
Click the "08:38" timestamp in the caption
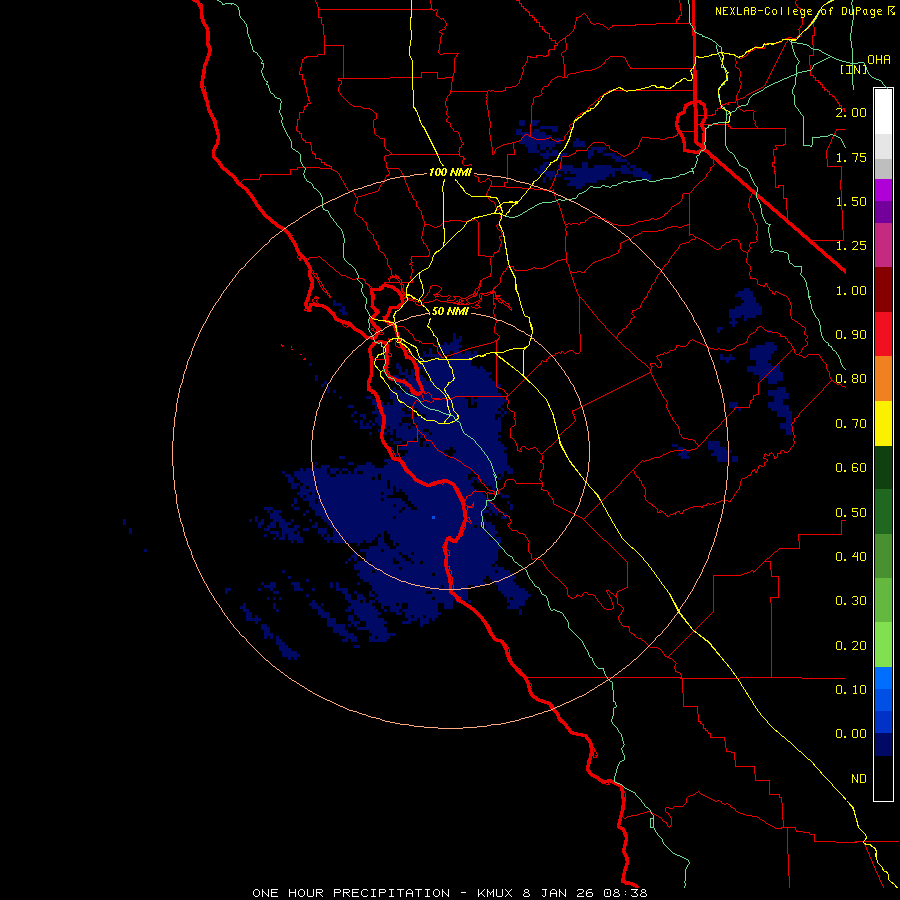[x=626, y=893]
